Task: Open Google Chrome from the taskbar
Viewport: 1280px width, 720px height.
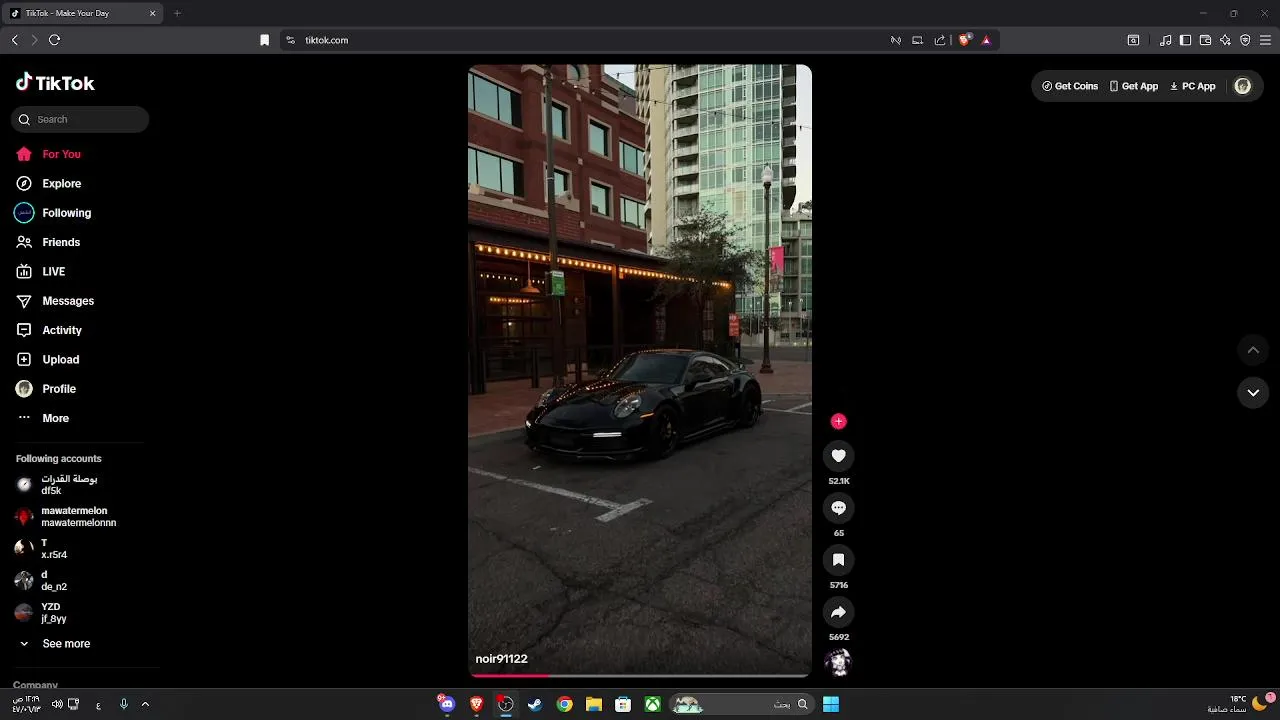Action: coord(564,704)
